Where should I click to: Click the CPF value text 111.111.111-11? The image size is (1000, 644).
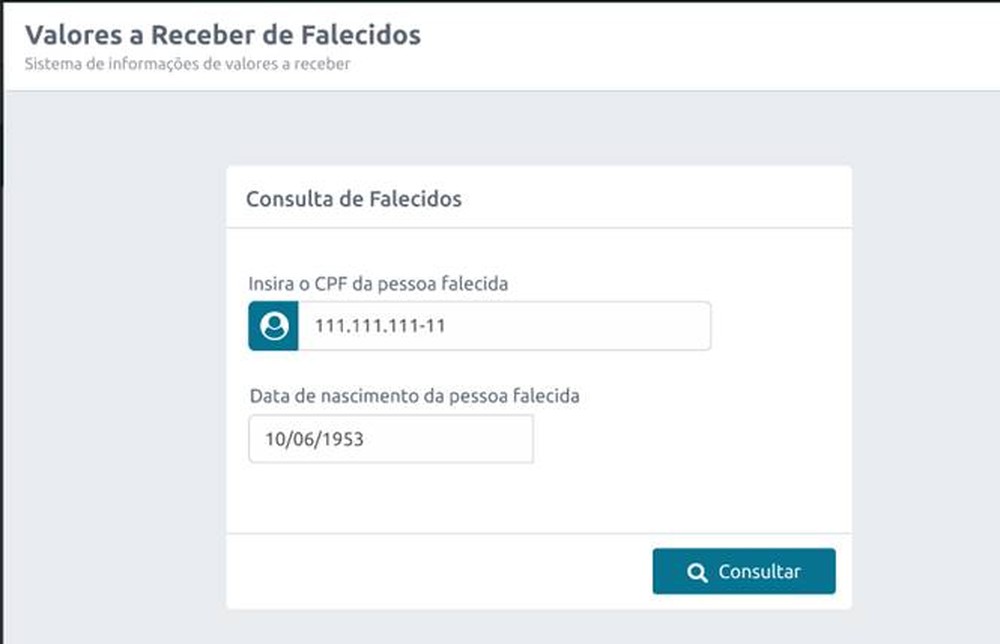(380, 326)
